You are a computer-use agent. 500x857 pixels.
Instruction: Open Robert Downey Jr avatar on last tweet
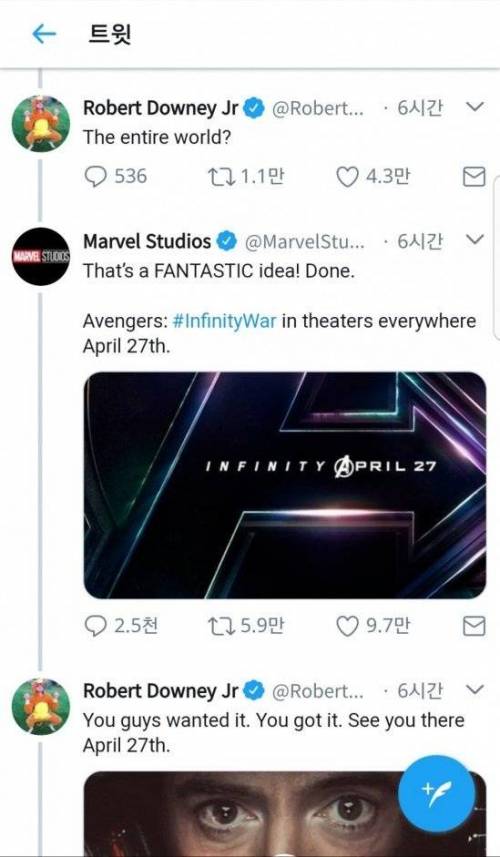coord(41,706)
